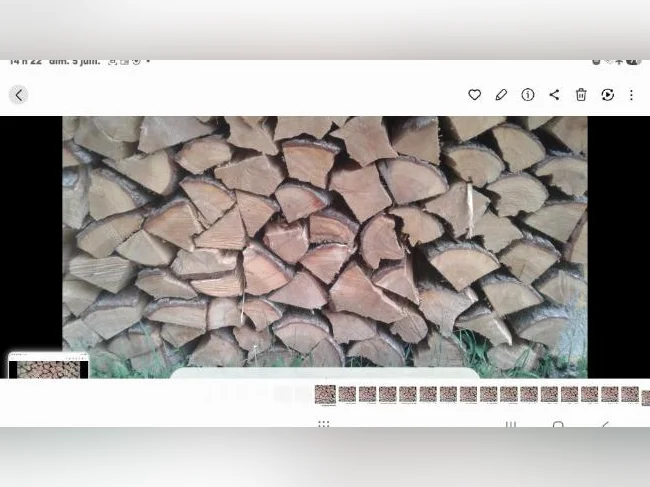Select the second thumbnail in the filmstrip

[x=347, y=394]
